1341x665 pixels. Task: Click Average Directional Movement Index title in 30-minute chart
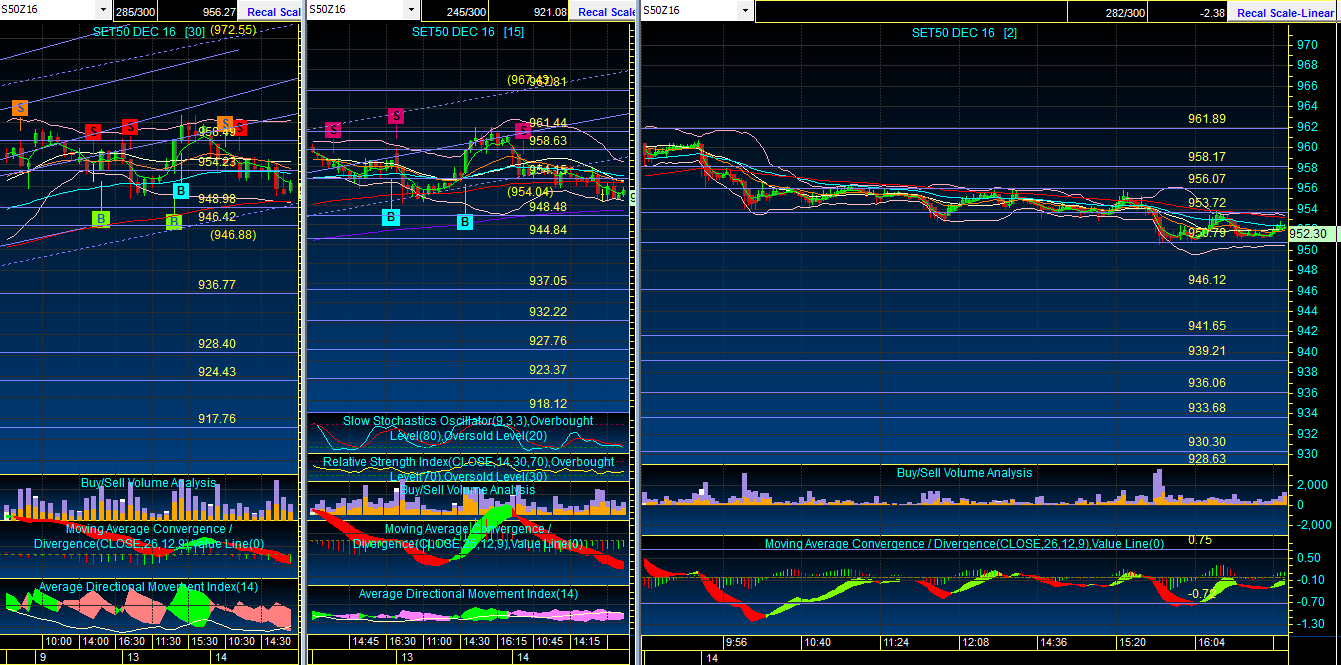148,587
